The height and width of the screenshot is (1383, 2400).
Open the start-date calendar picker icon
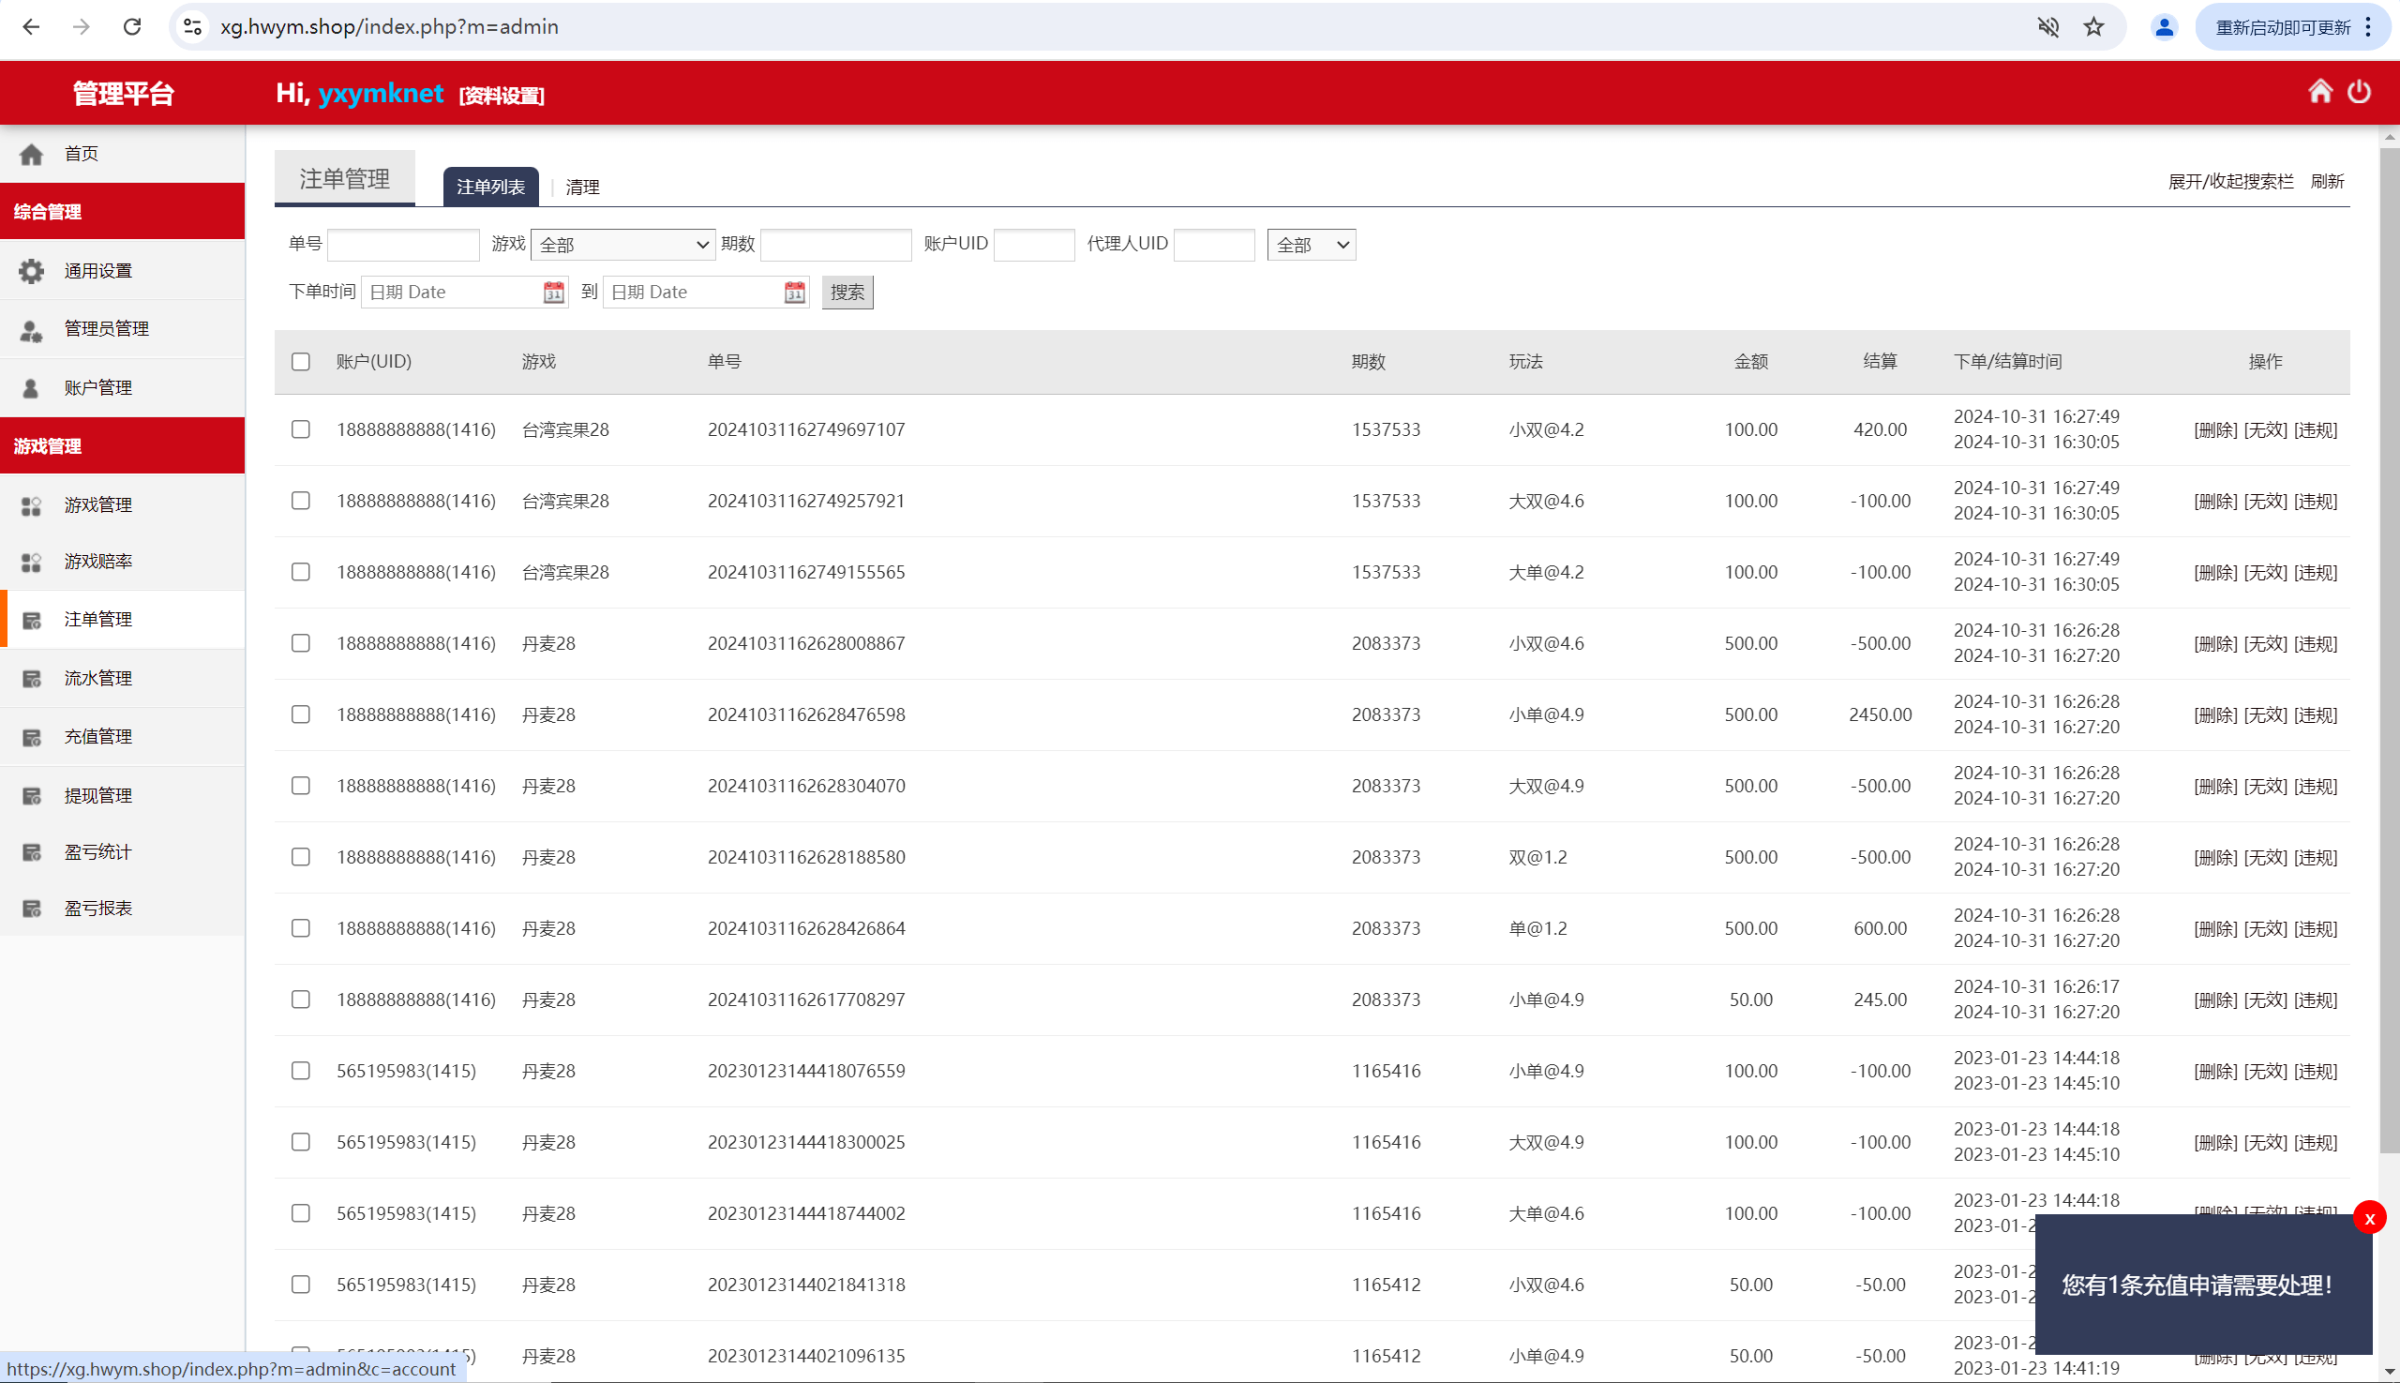pos(553,292)
